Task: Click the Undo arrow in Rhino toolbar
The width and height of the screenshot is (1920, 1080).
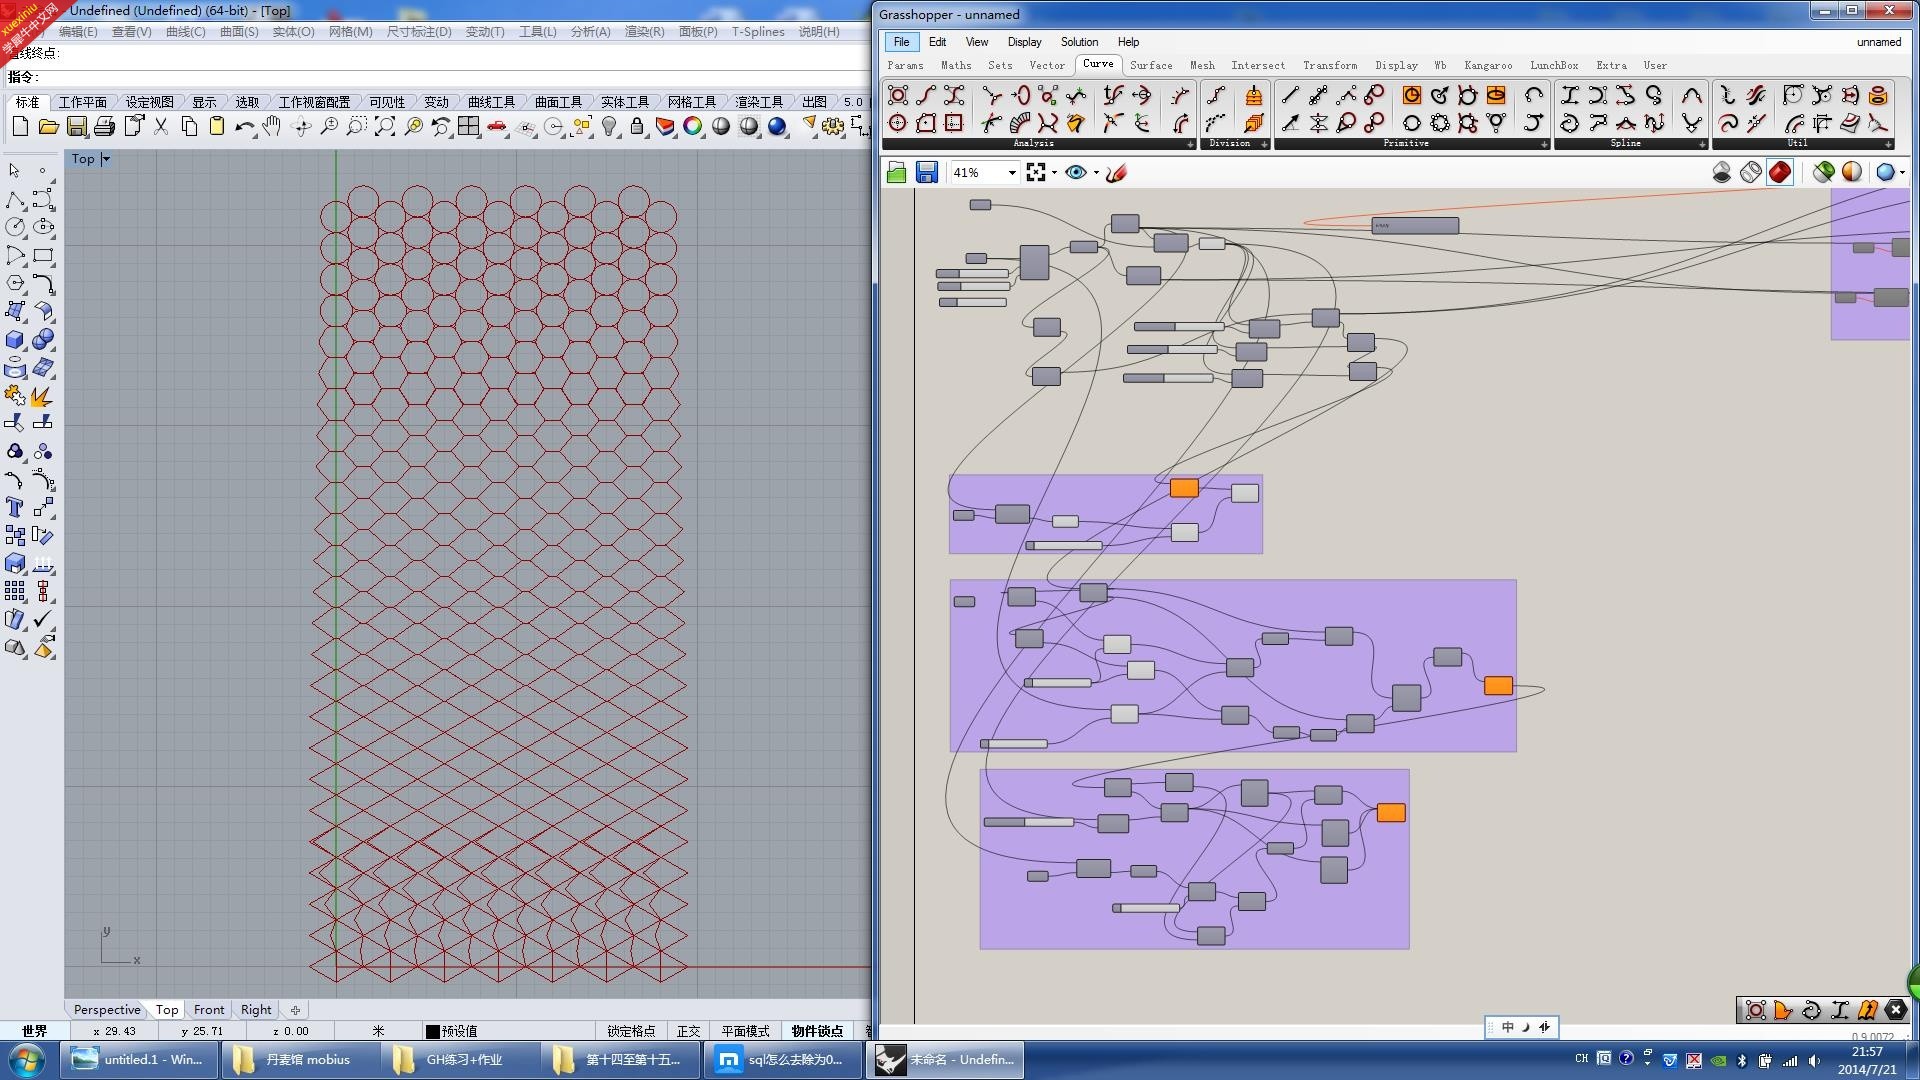Action: click(x=244, y=127)
